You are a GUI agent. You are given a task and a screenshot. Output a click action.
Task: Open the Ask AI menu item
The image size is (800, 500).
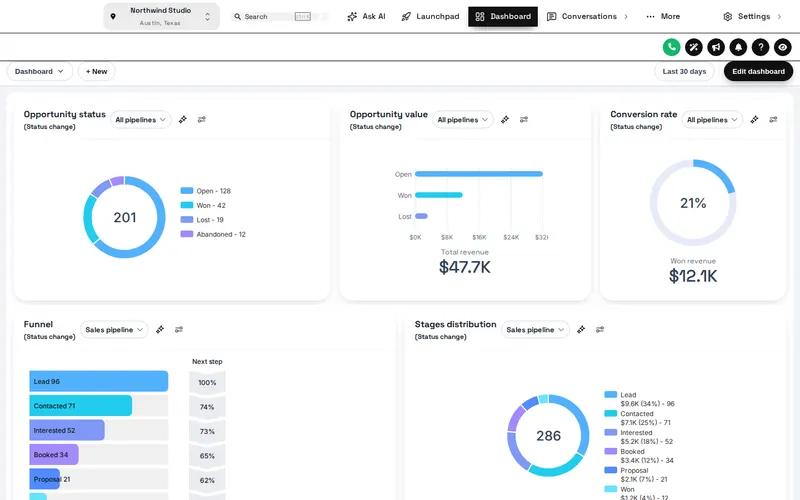366,17
